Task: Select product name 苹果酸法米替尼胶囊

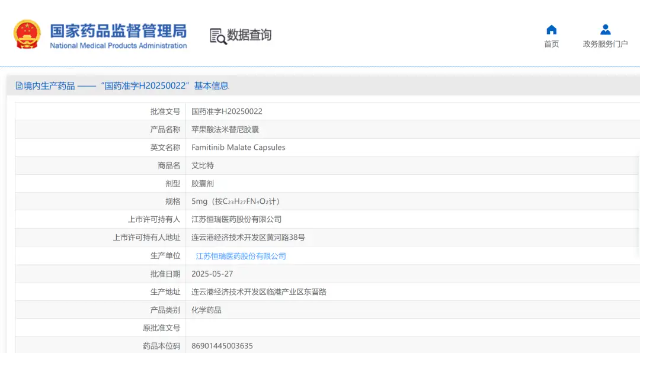Action: tap(225, 130)
